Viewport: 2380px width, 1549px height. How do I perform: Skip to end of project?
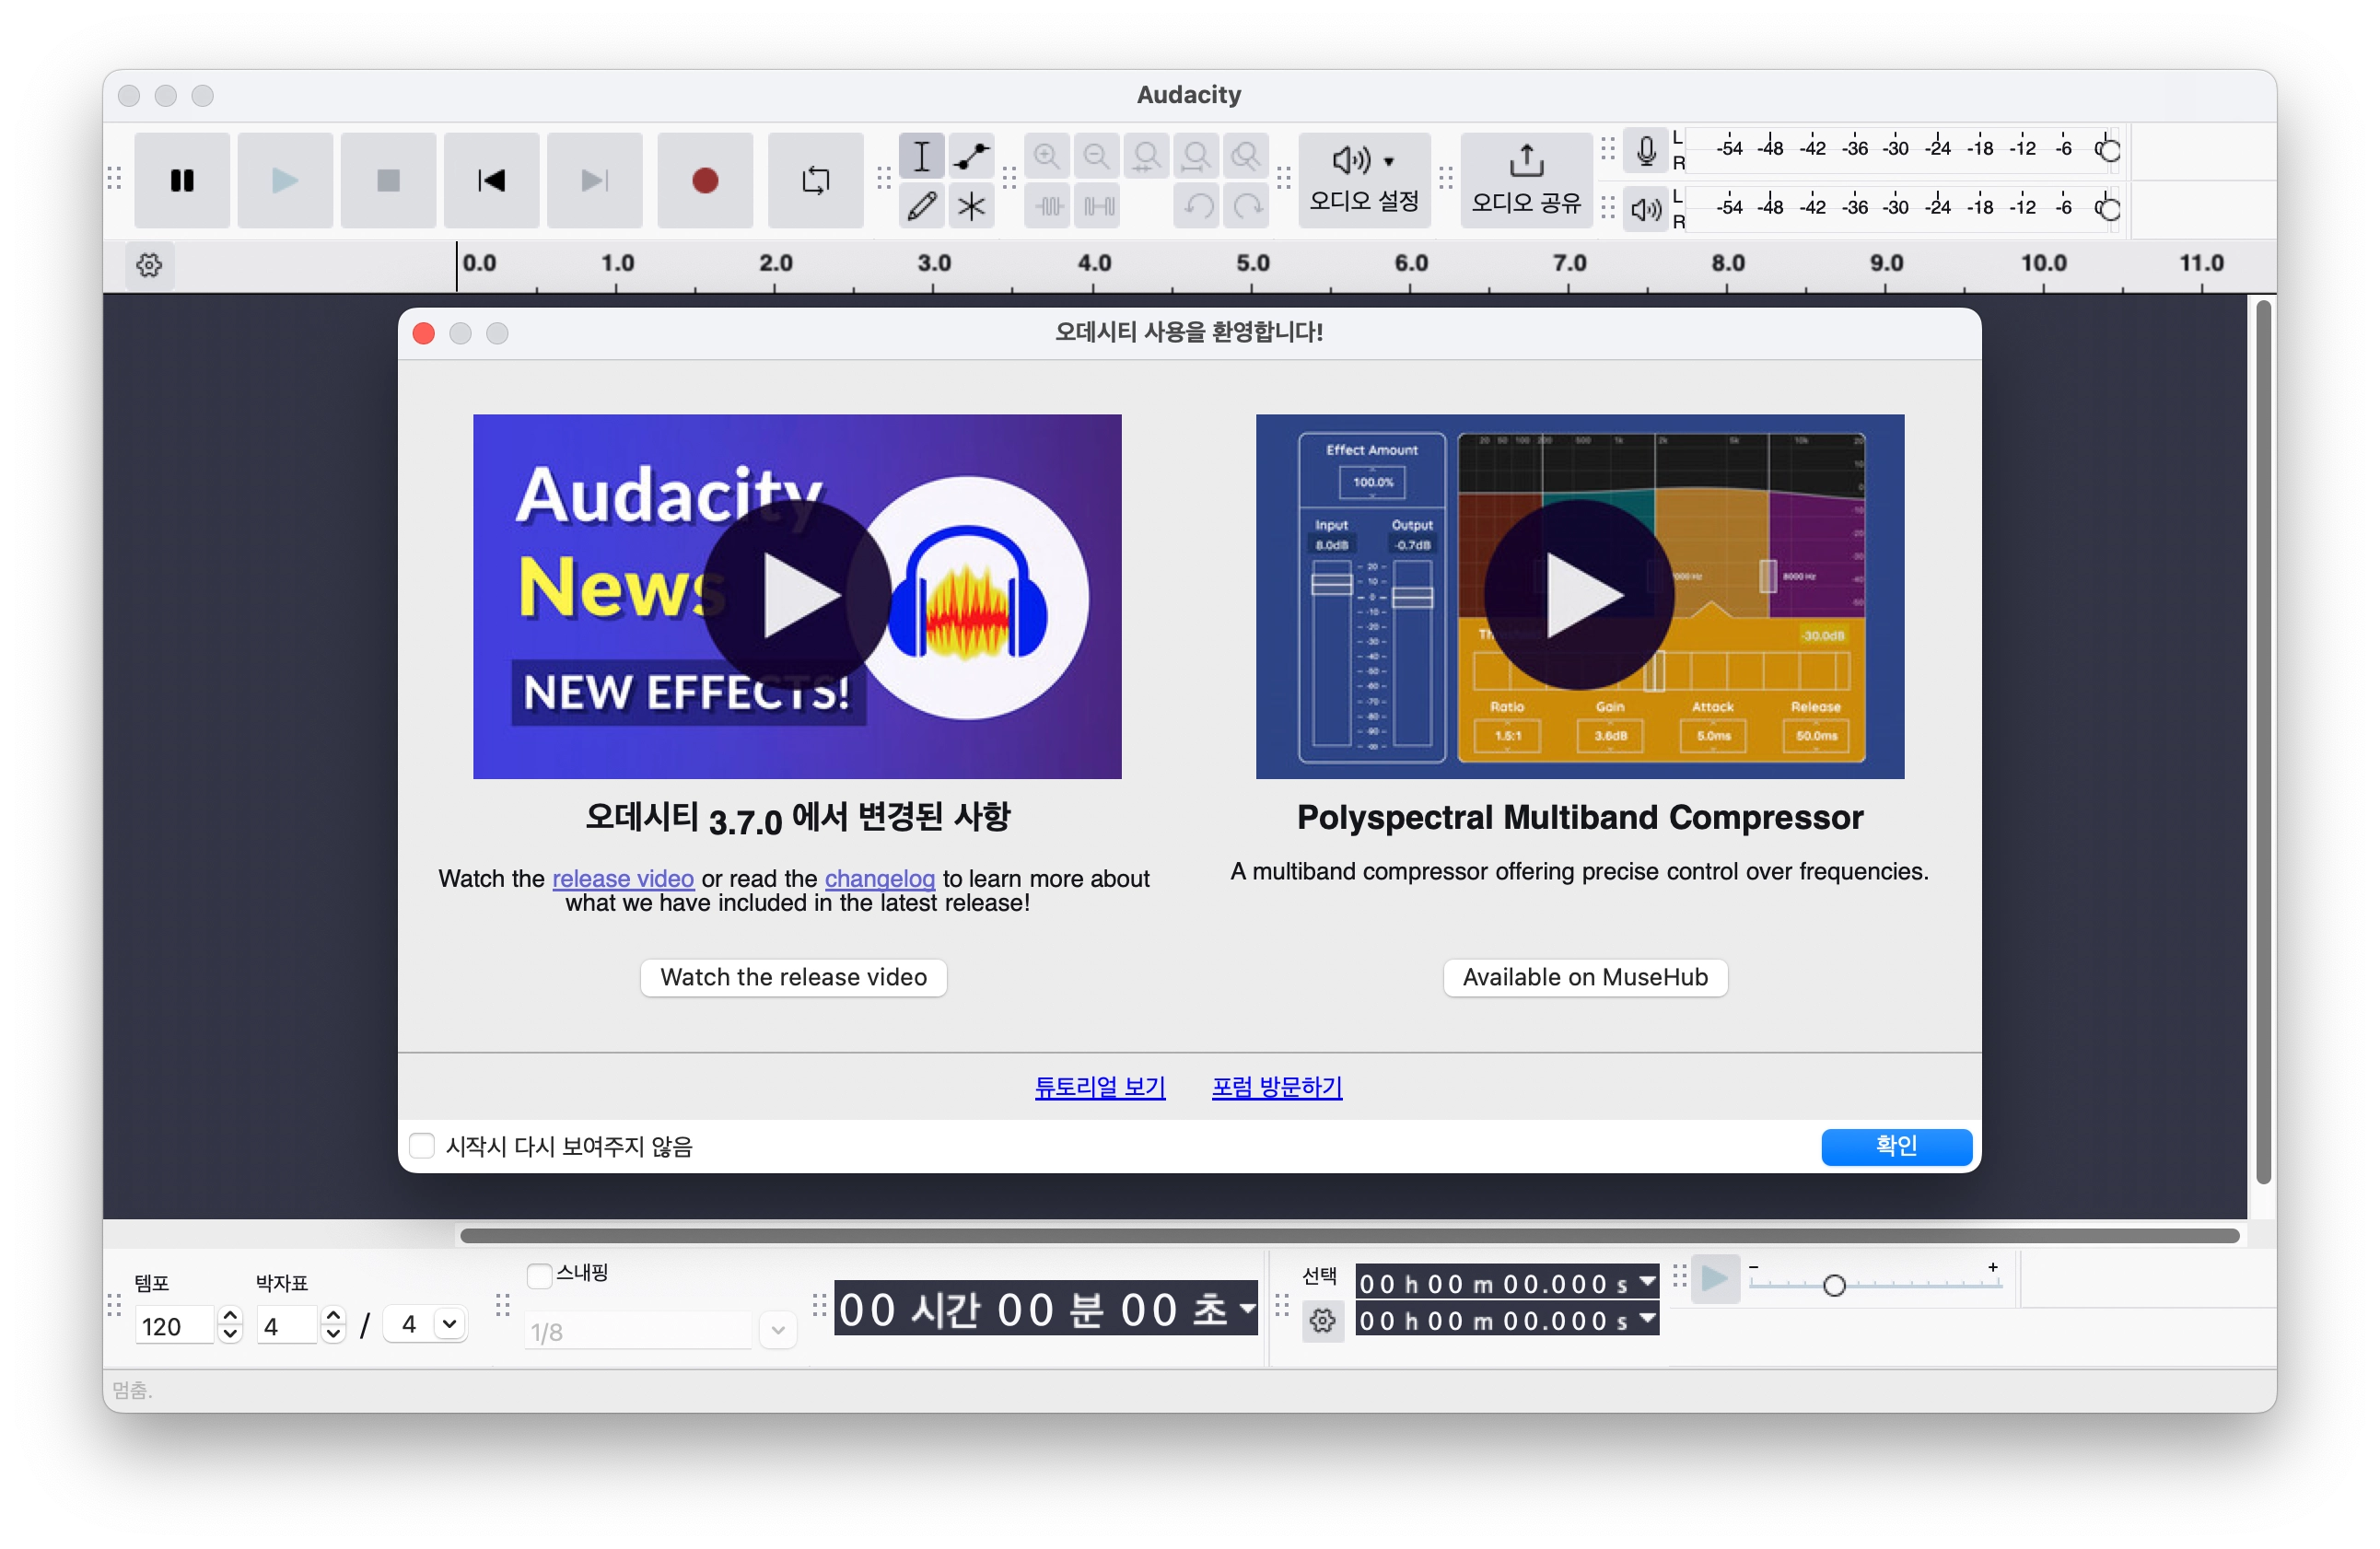[594, 180]
